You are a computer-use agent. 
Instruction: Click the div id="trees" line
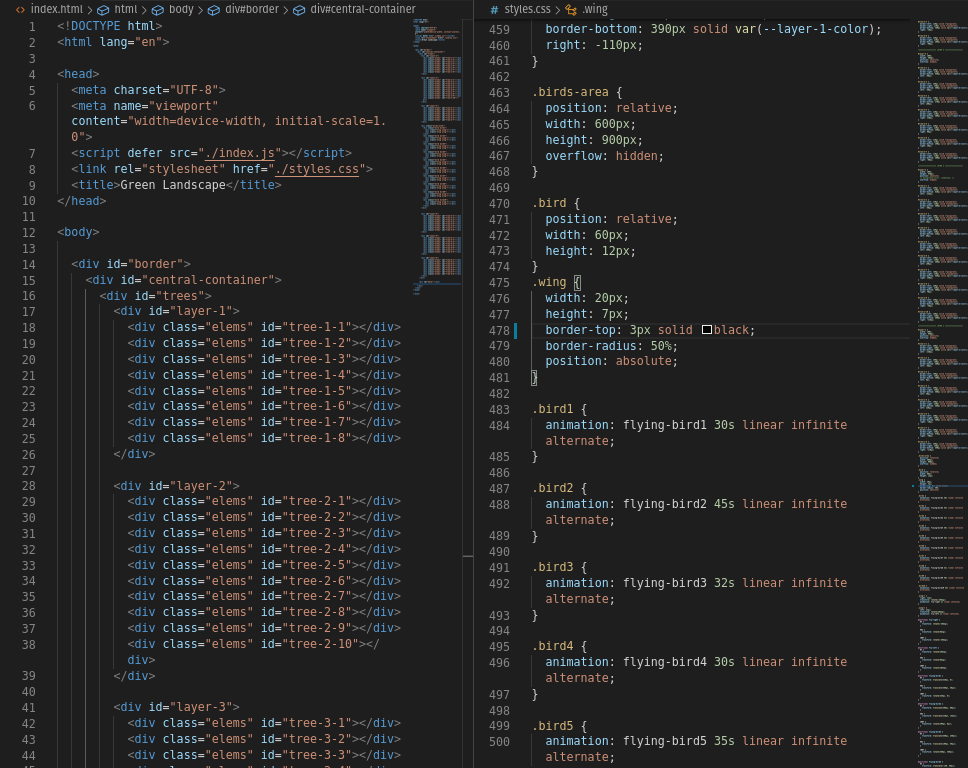click(x=156, y=296)
